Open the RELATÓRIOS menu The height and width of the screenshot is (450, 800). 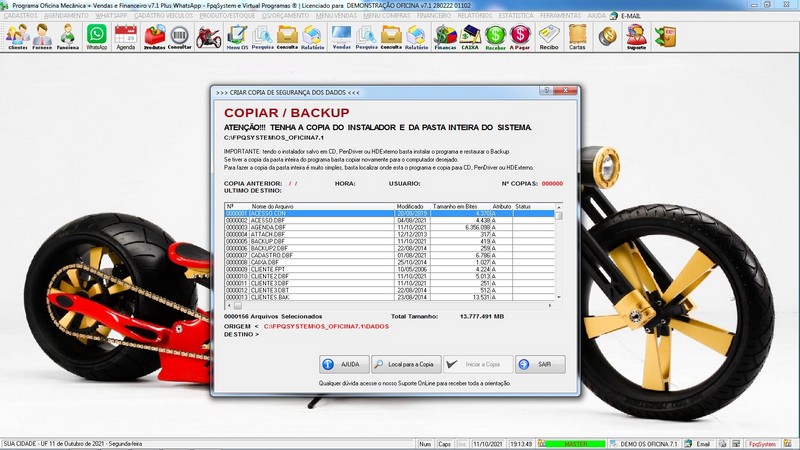pos(475,16)
